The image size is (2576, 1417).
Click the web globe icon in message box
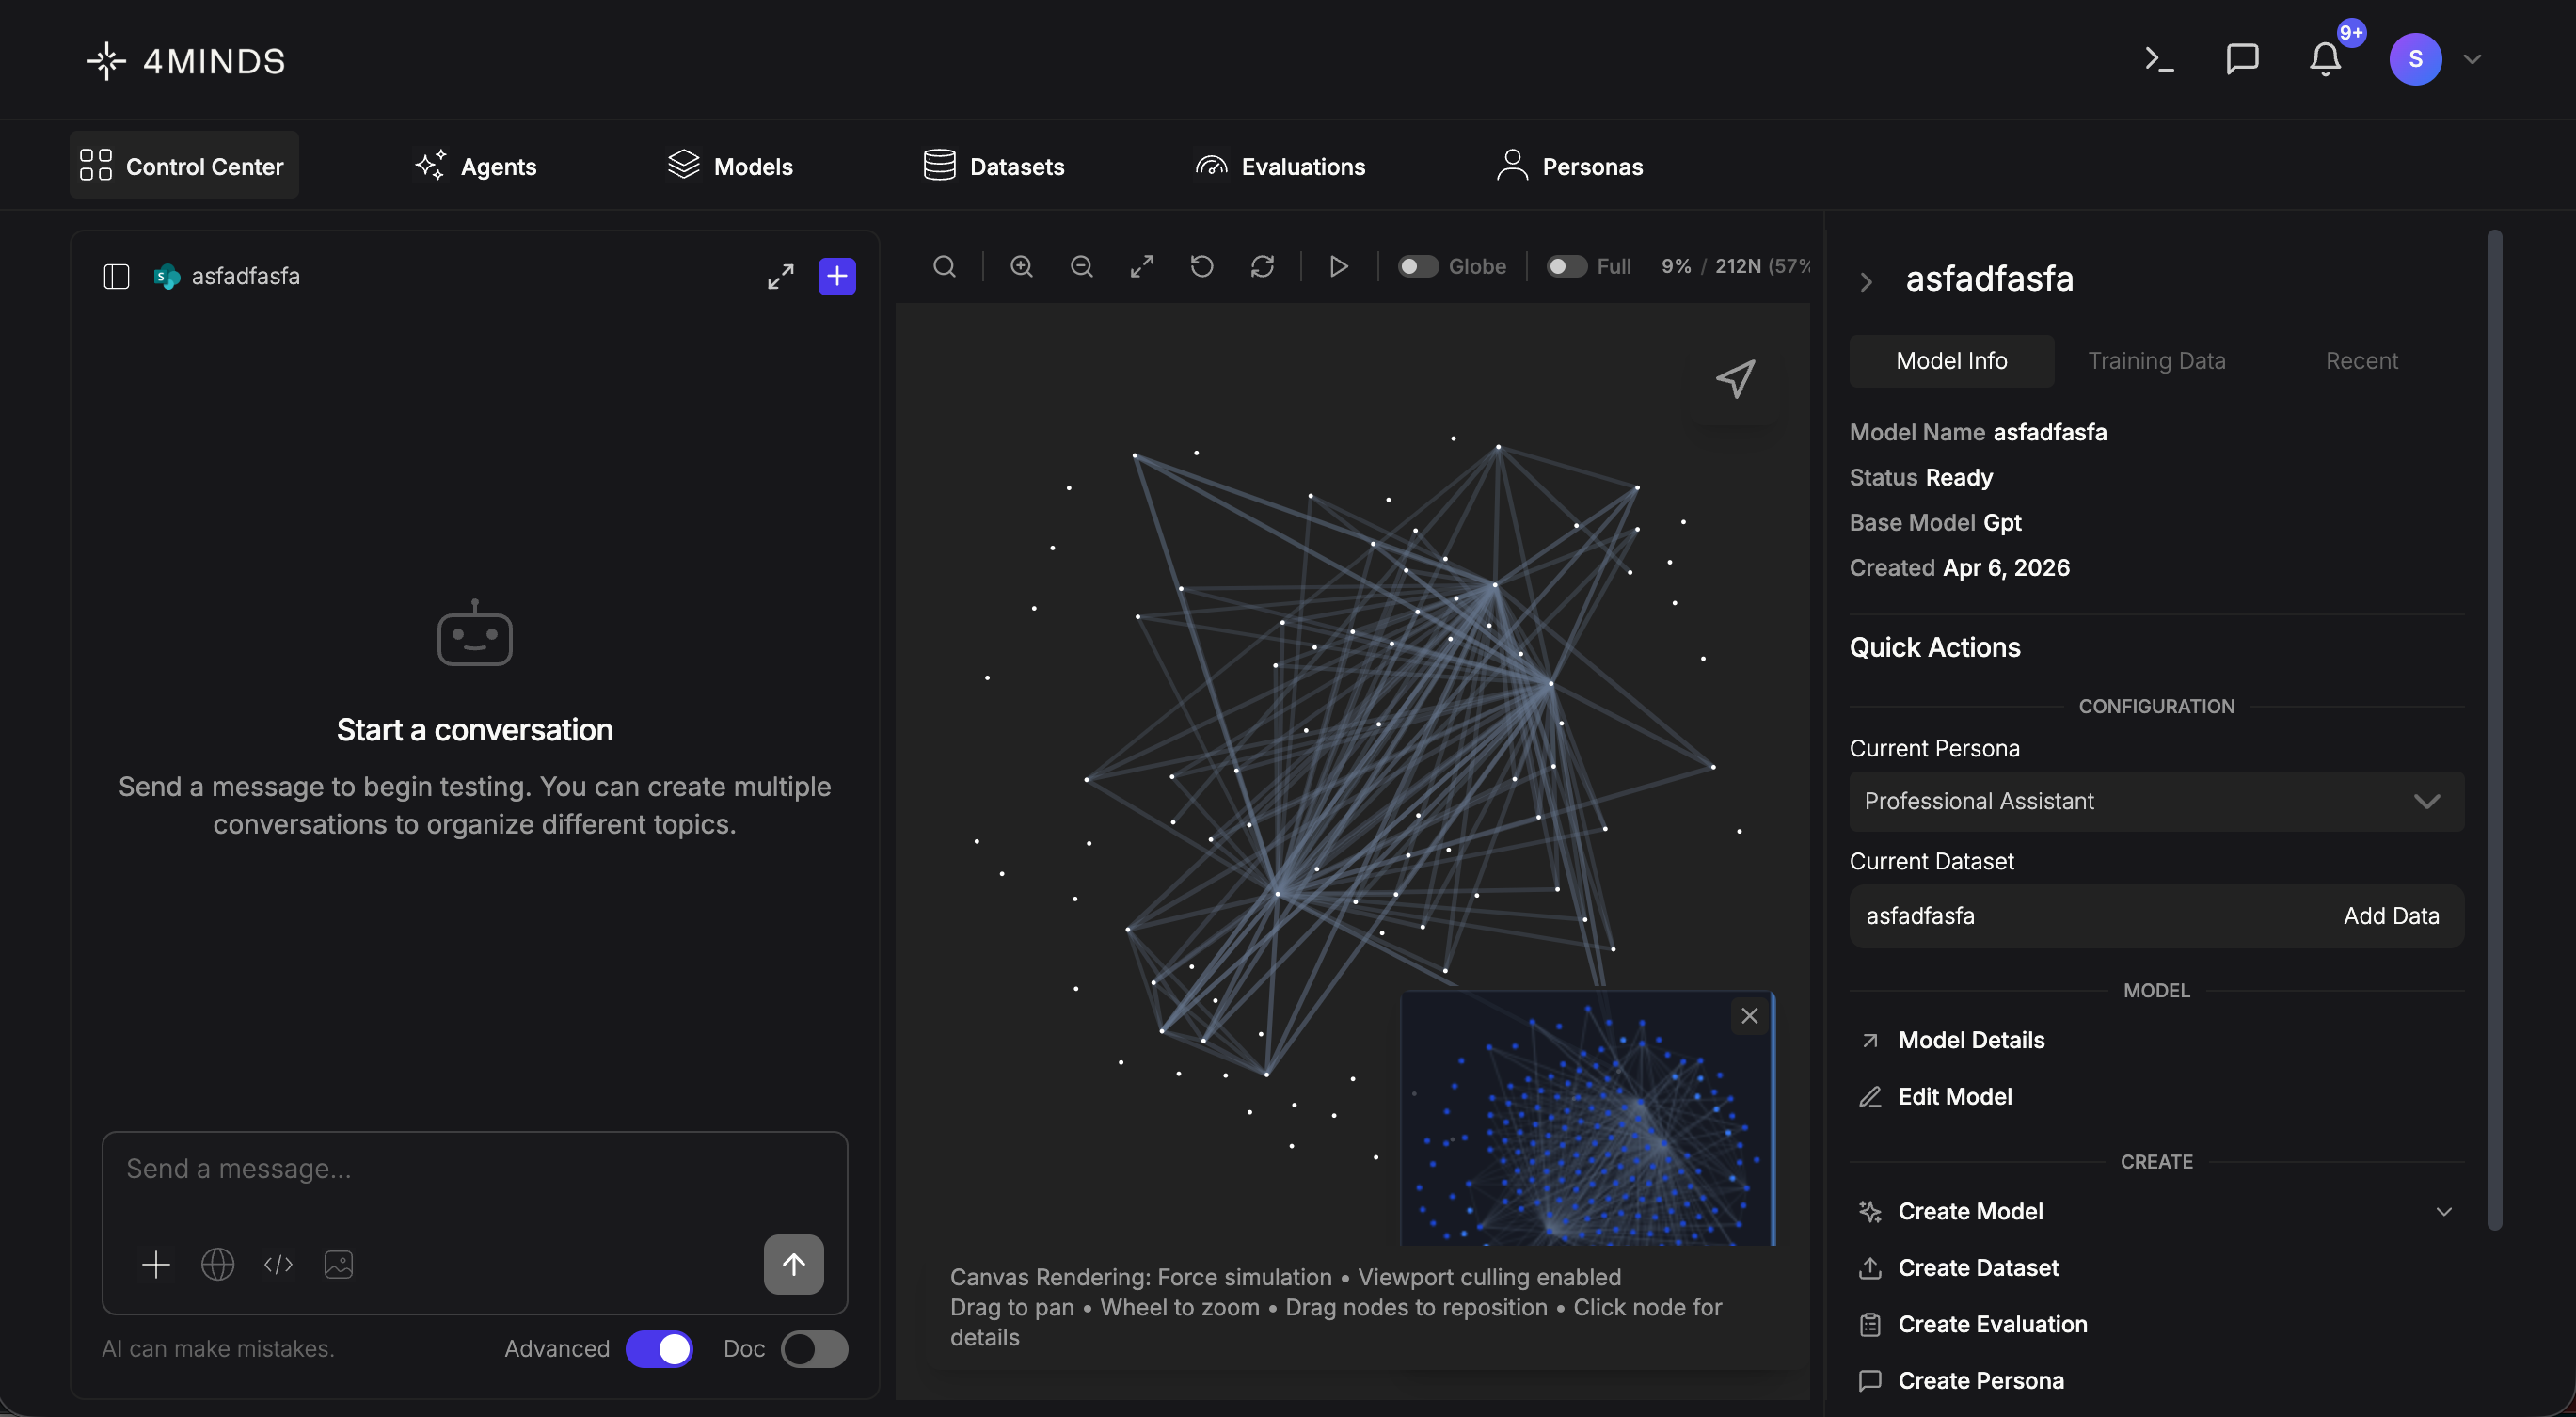click(217, 1264)
